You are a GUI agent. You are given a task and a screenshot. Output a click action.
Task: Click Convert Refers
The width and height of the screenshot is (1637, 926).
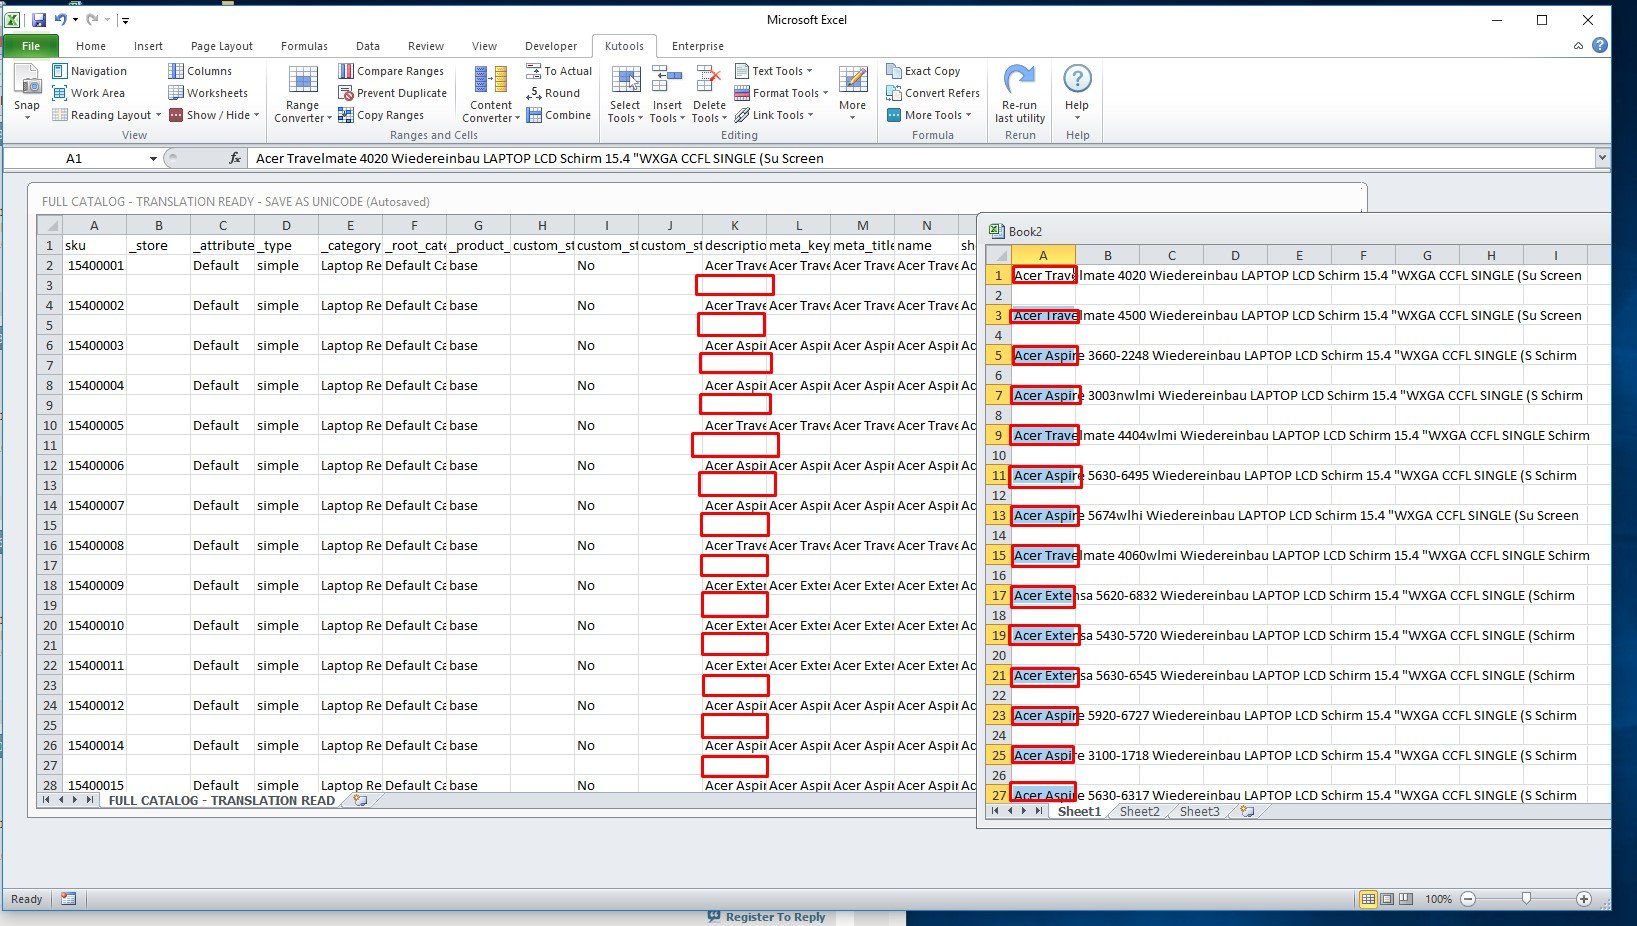933,93
